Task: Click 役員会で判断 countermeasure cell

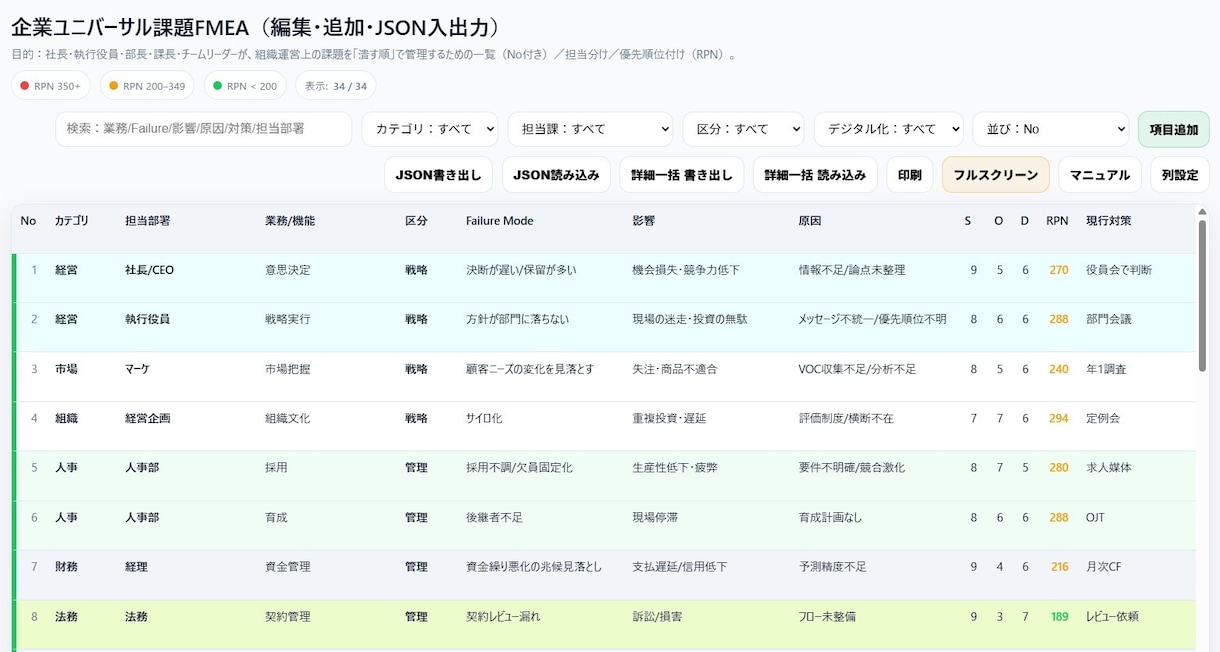Action: (x=1119, y=270)
